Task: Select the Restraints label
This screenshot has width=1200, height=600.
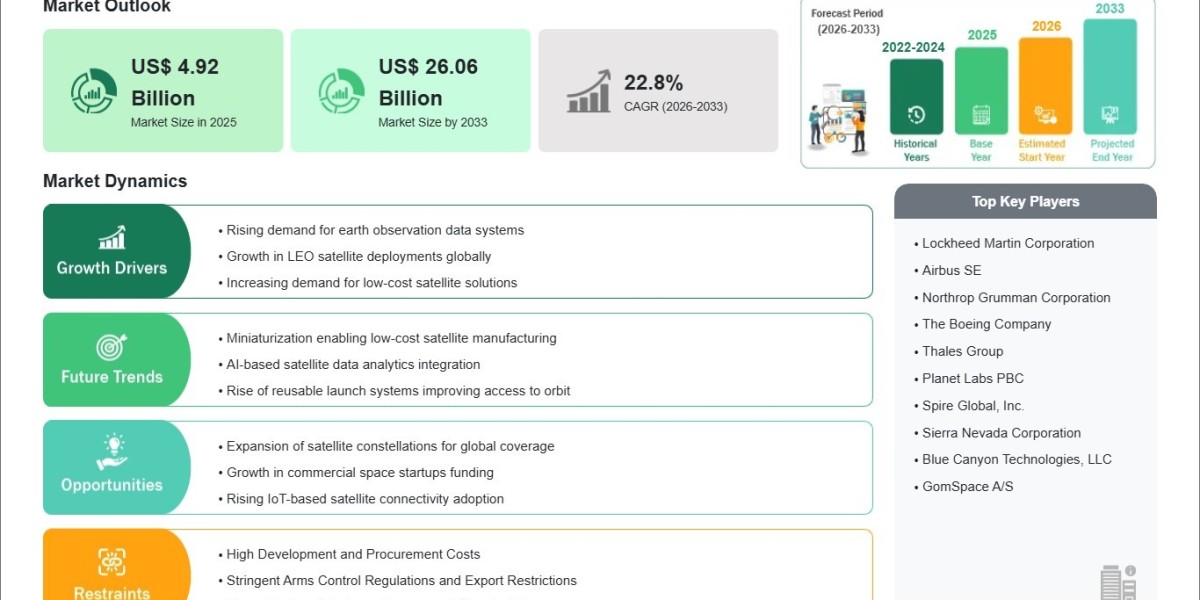Action: coord(112,593)
